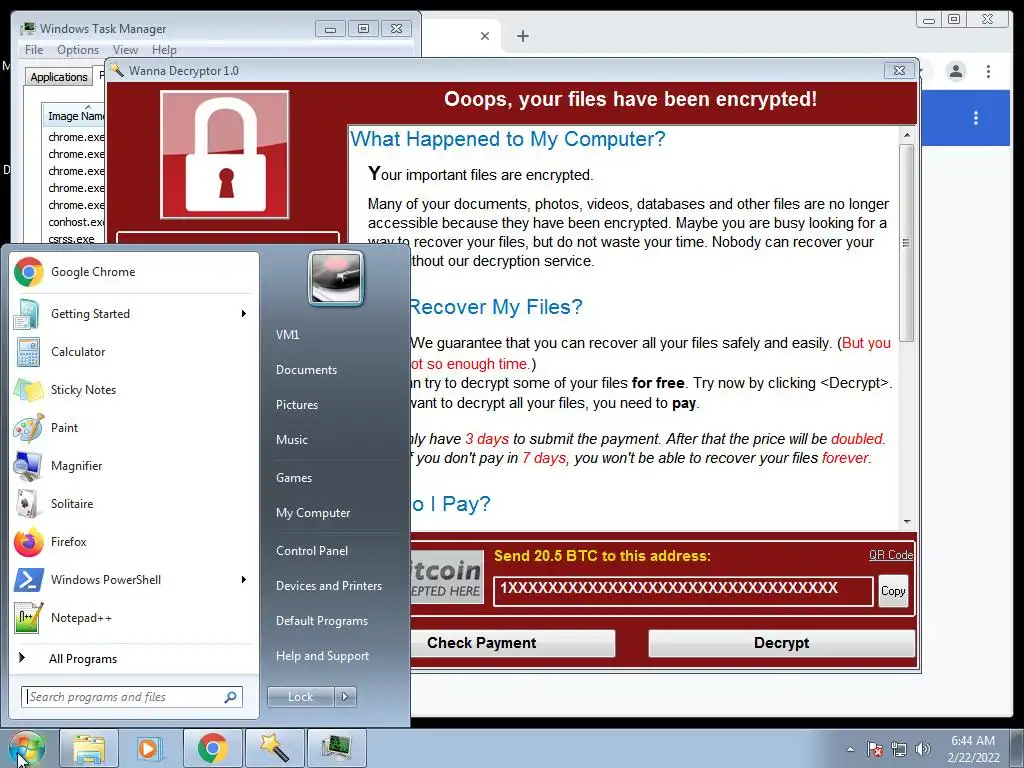1024x768 pixels.
Task: Open the blue panel three-dot menu
Action: click(976, 118)
